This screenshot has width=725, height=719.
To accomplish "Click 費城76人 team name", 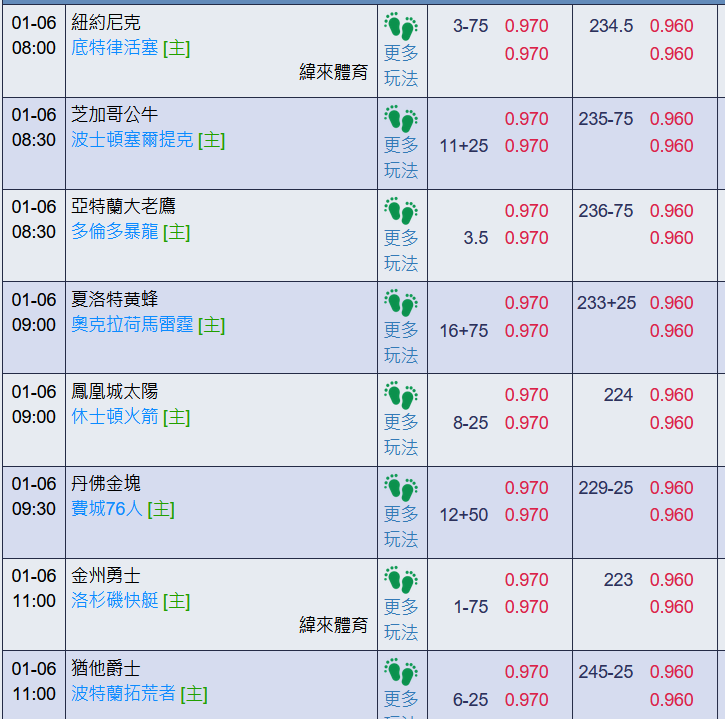I will coord(107,509).
